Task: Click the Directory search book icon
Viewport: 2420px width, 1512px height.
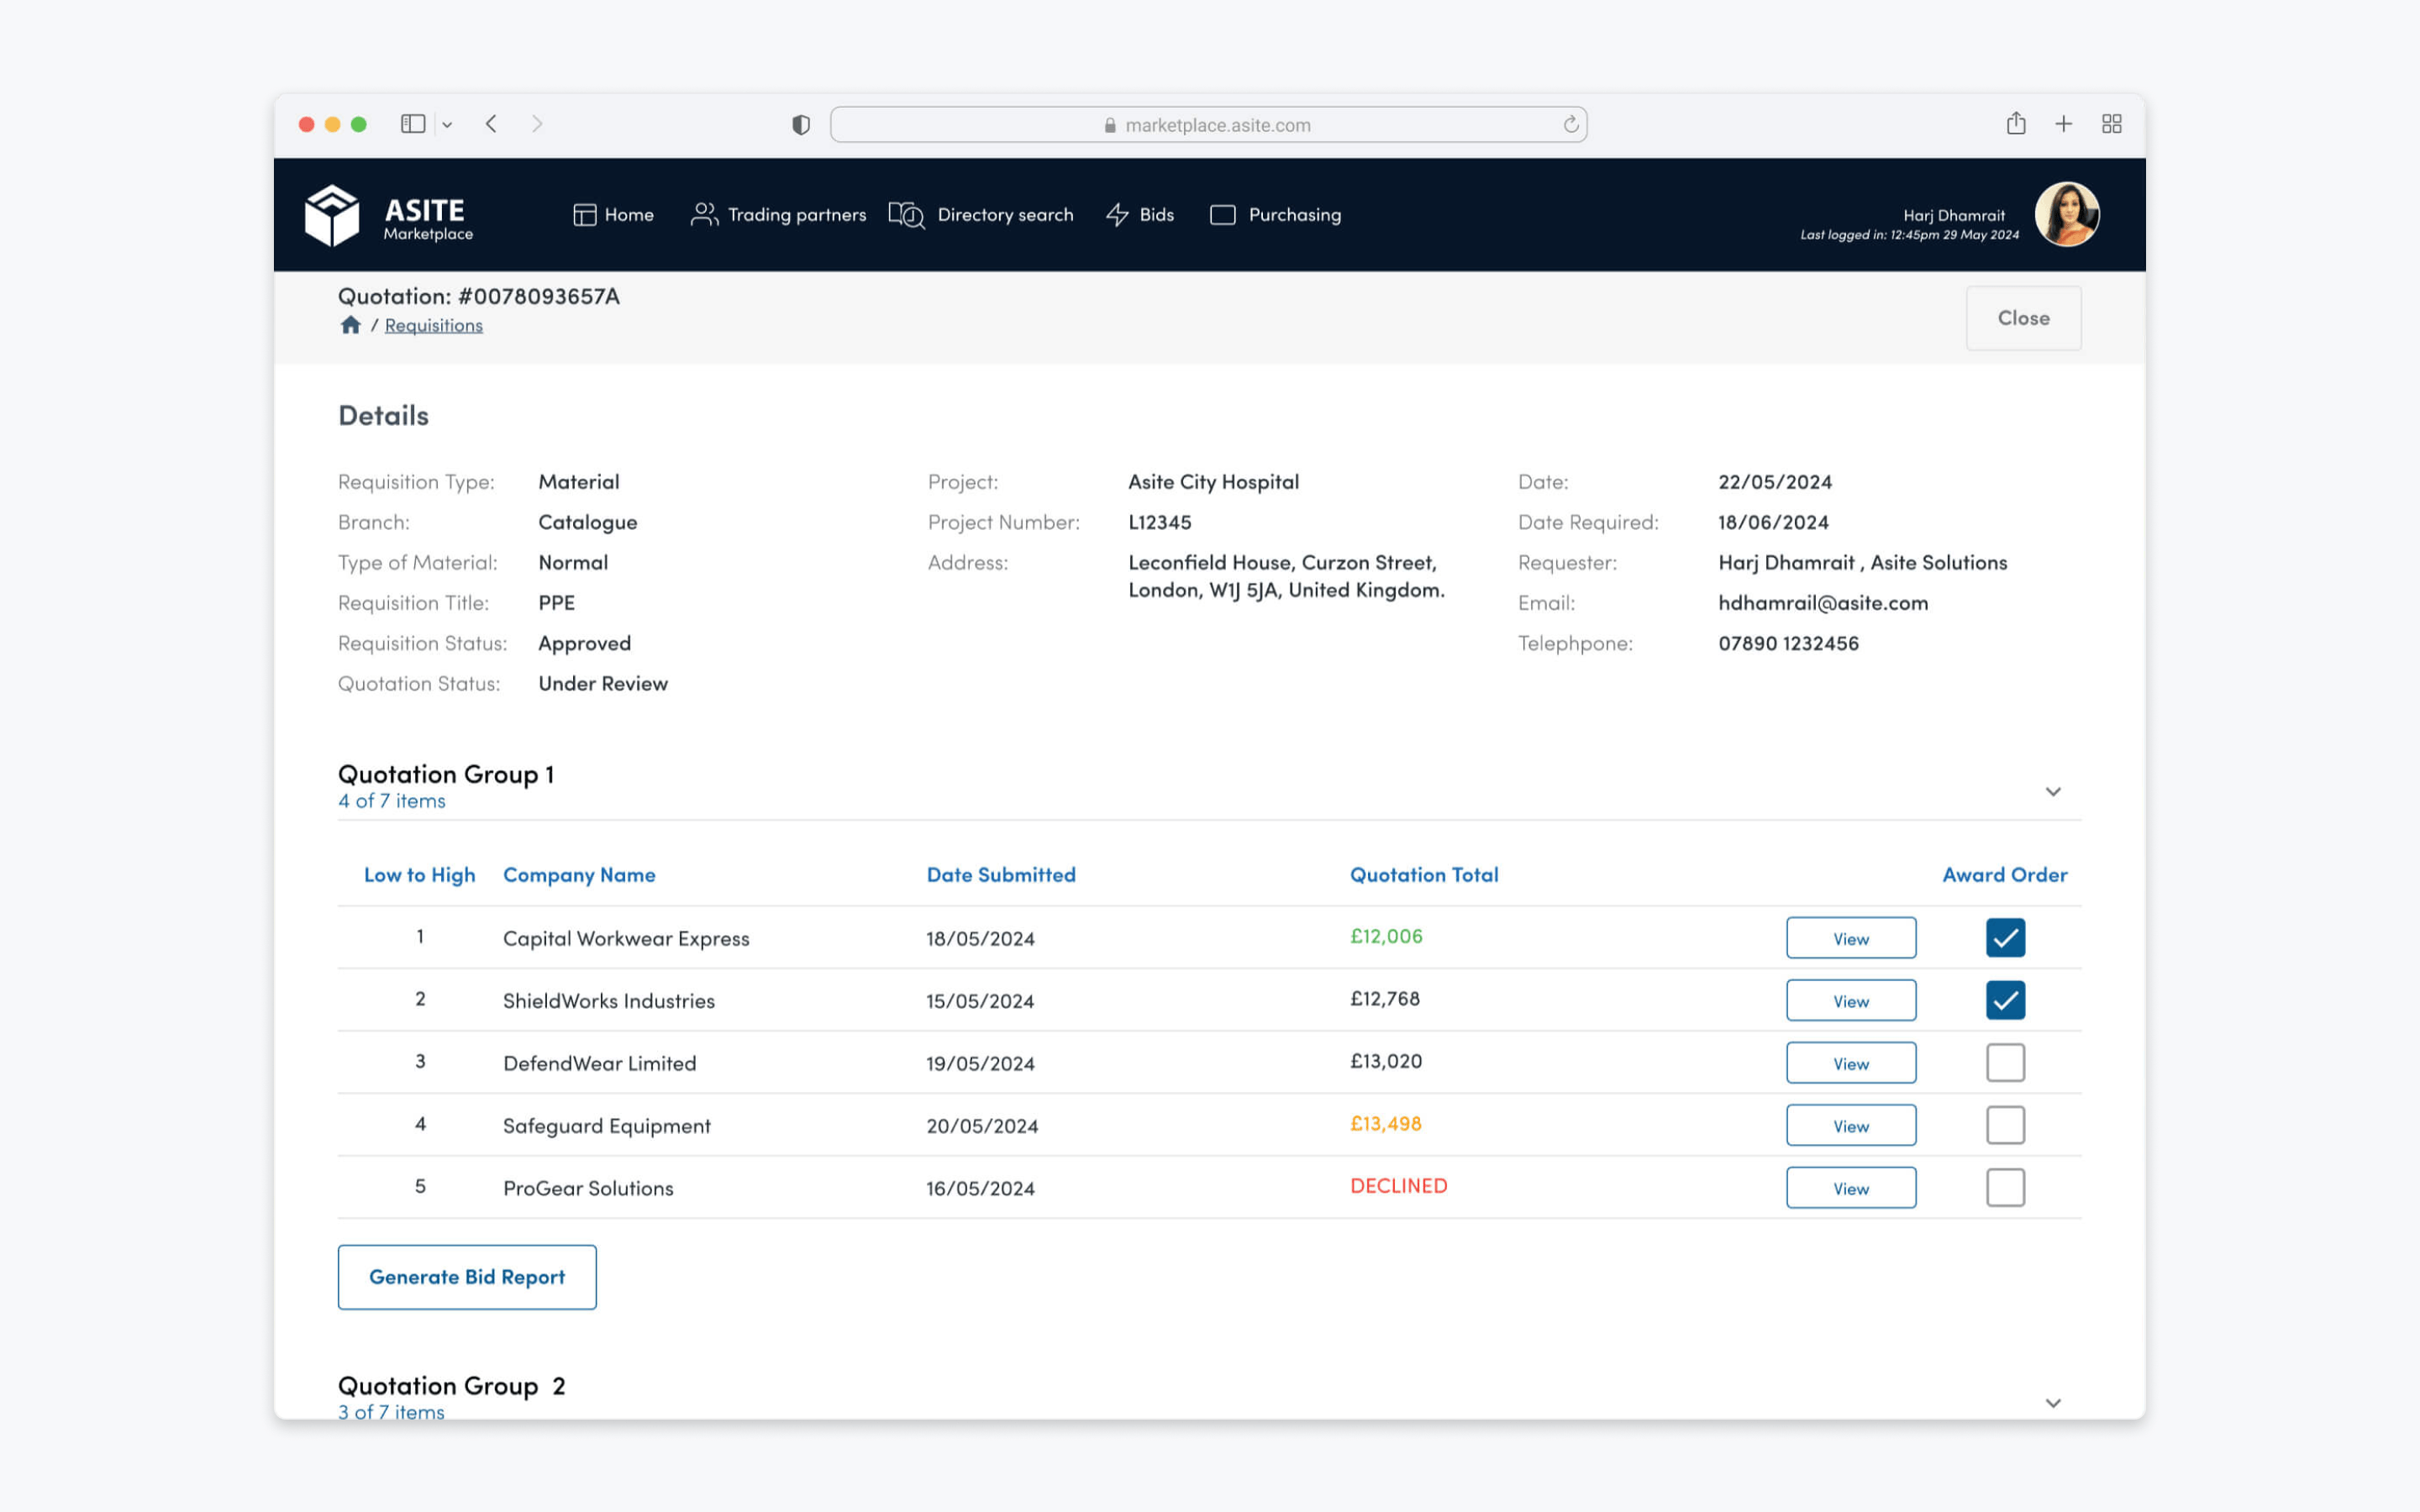Action: 907,215
